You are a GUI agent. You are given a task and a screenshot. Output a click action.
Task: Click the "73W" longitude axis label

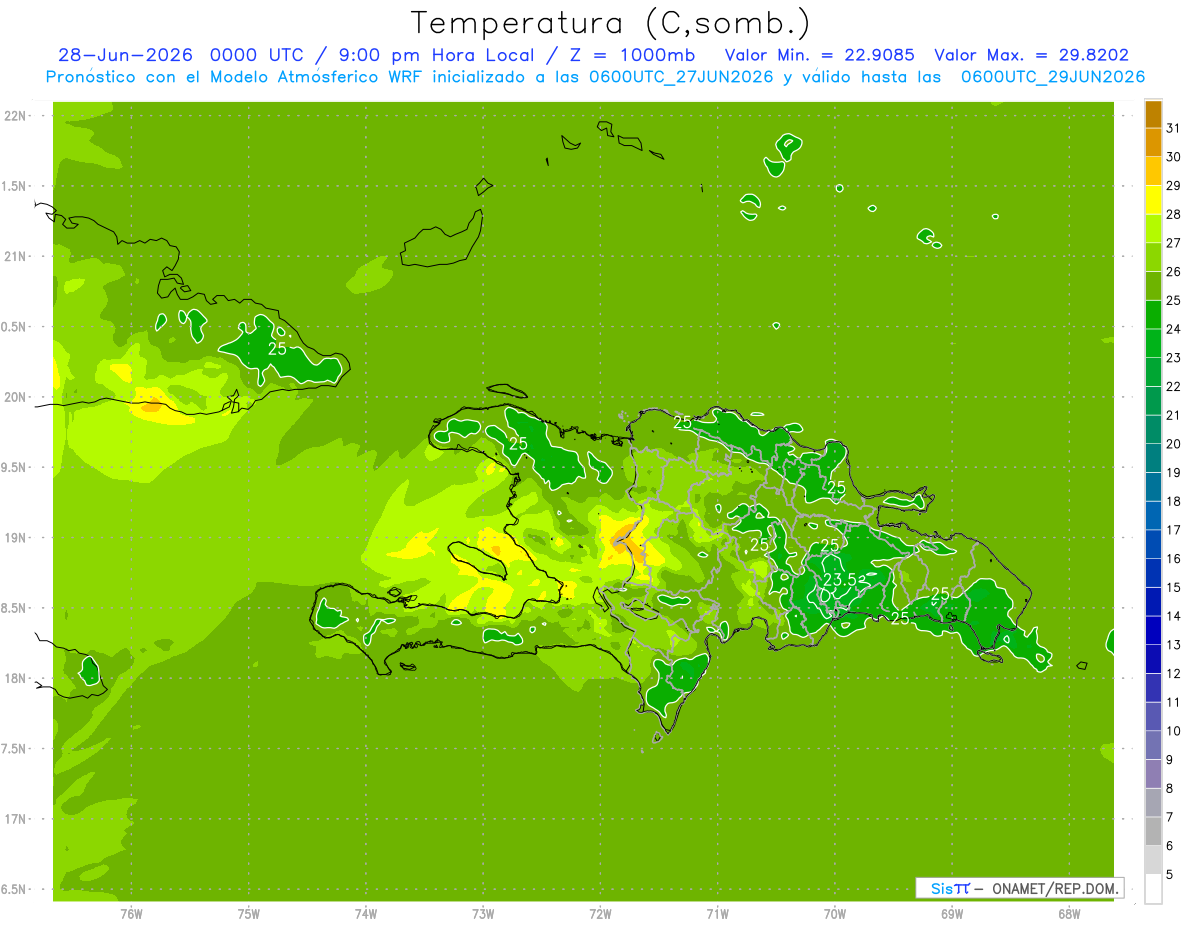coord(483,914)
